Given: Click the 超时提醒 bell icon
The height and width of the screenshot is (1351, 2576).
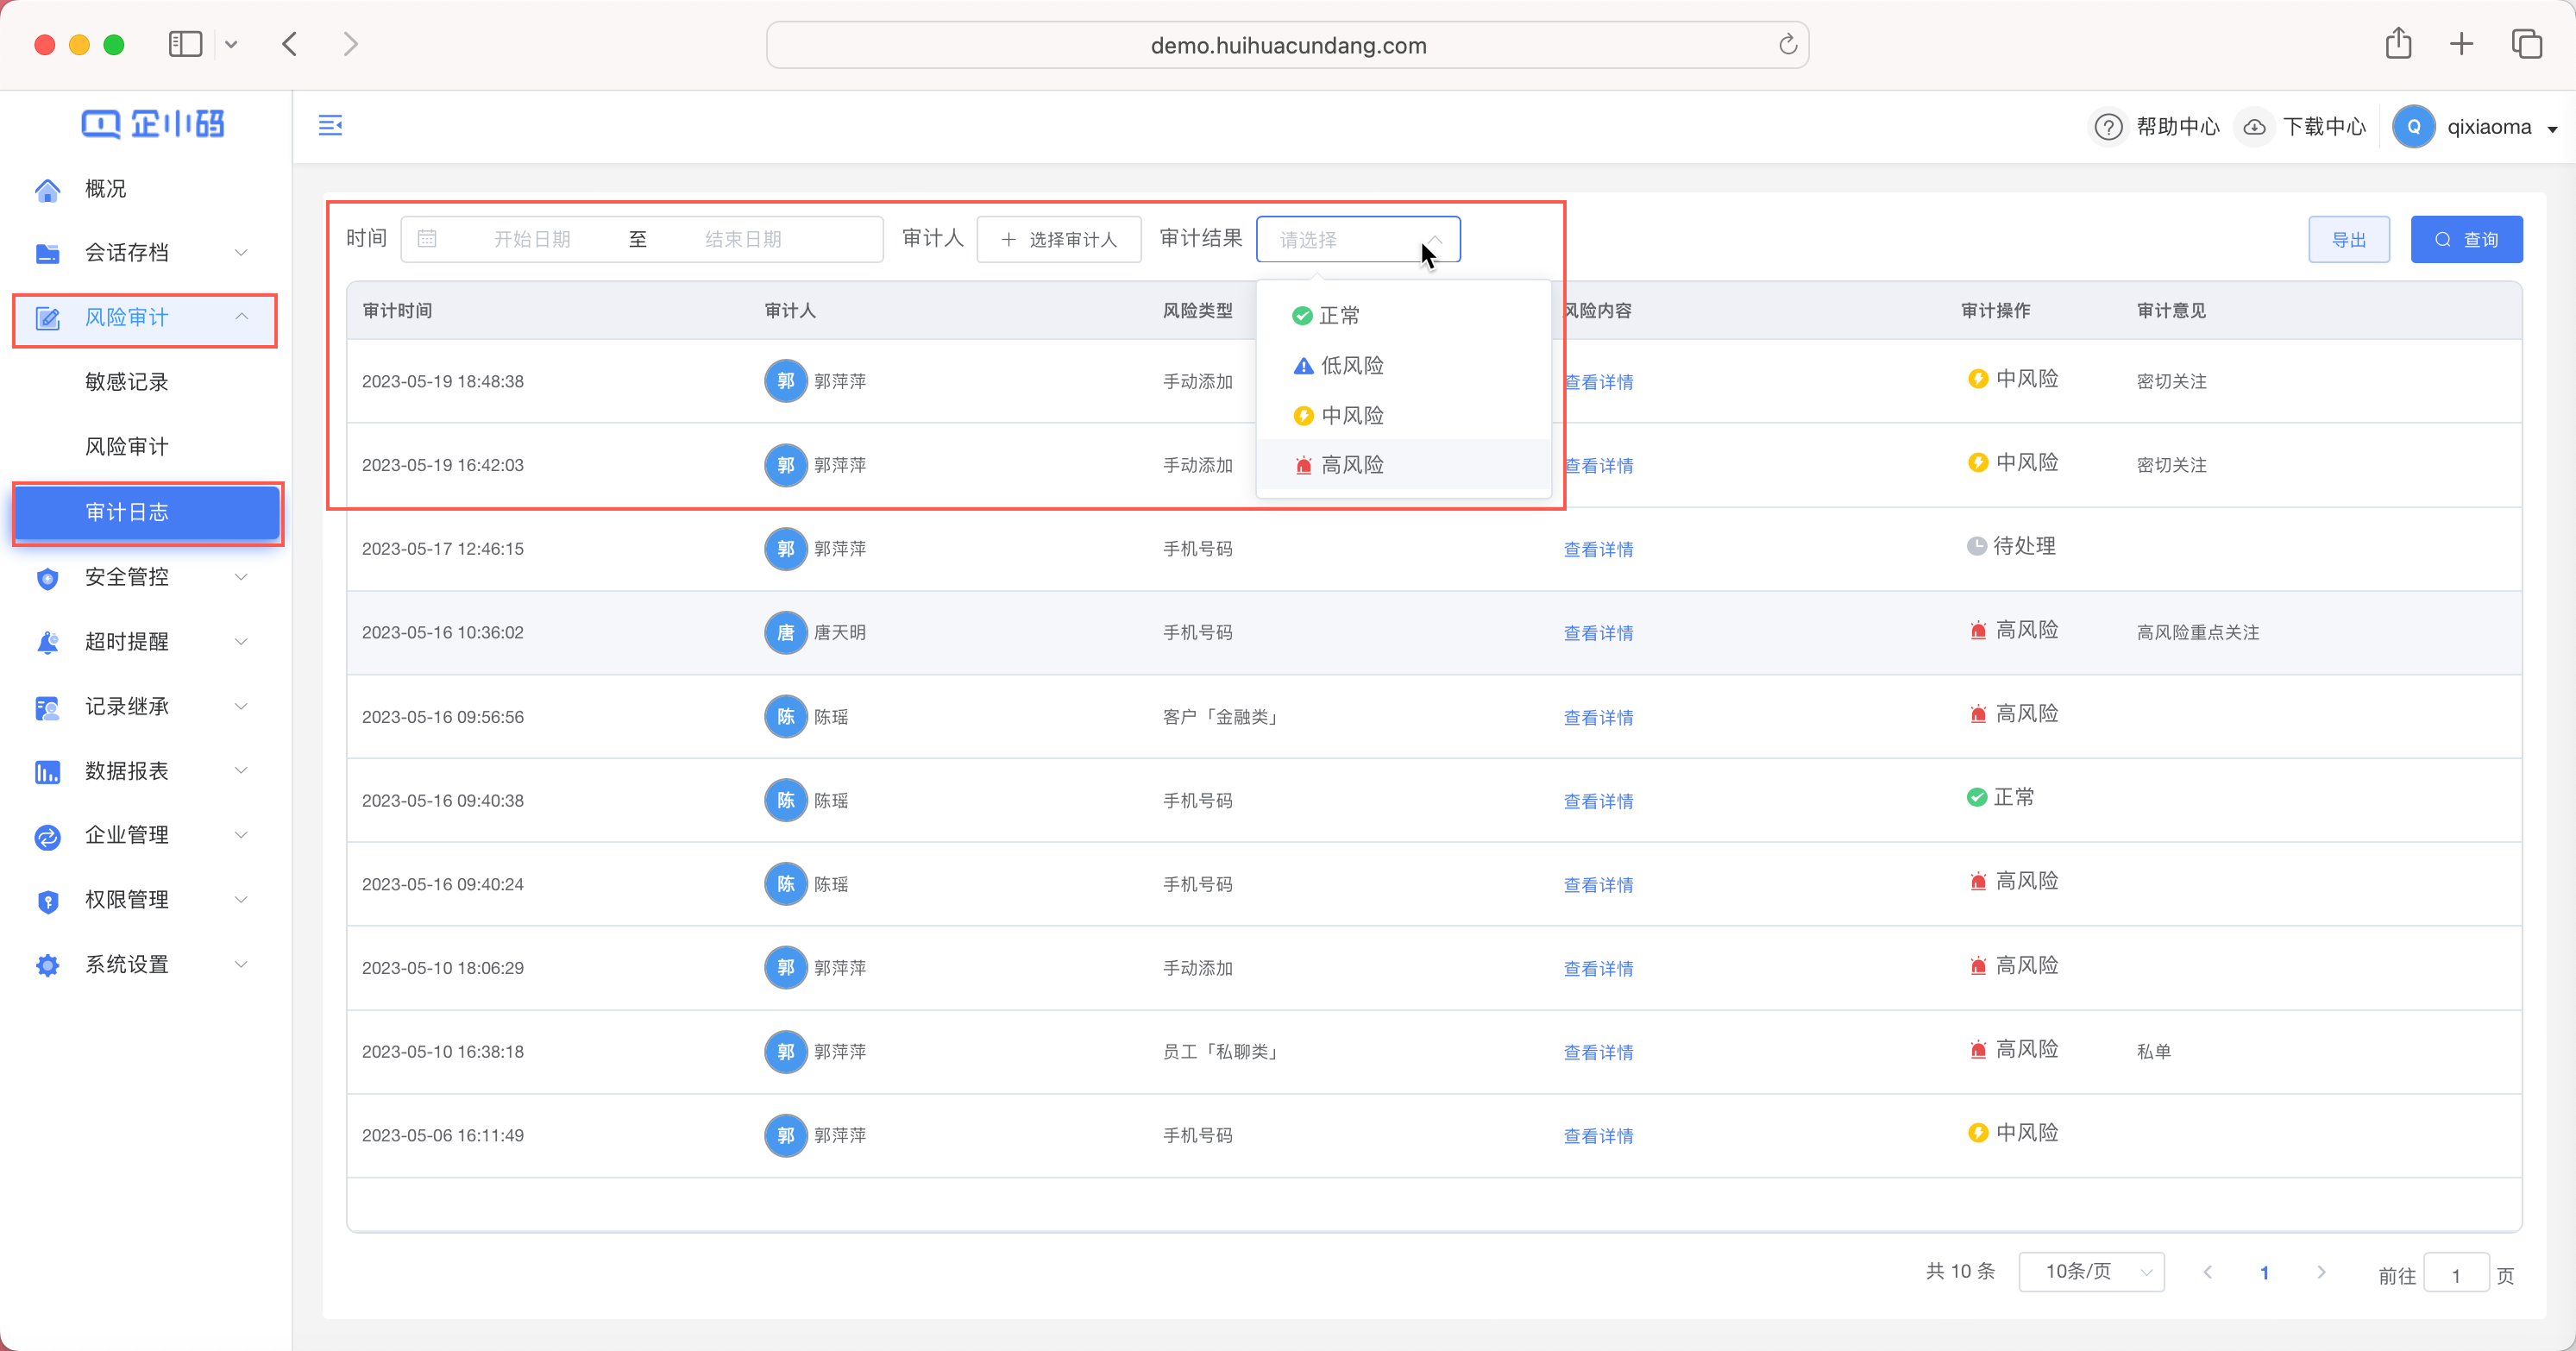Looking at the screenshot, I should (x=47, y=642).
